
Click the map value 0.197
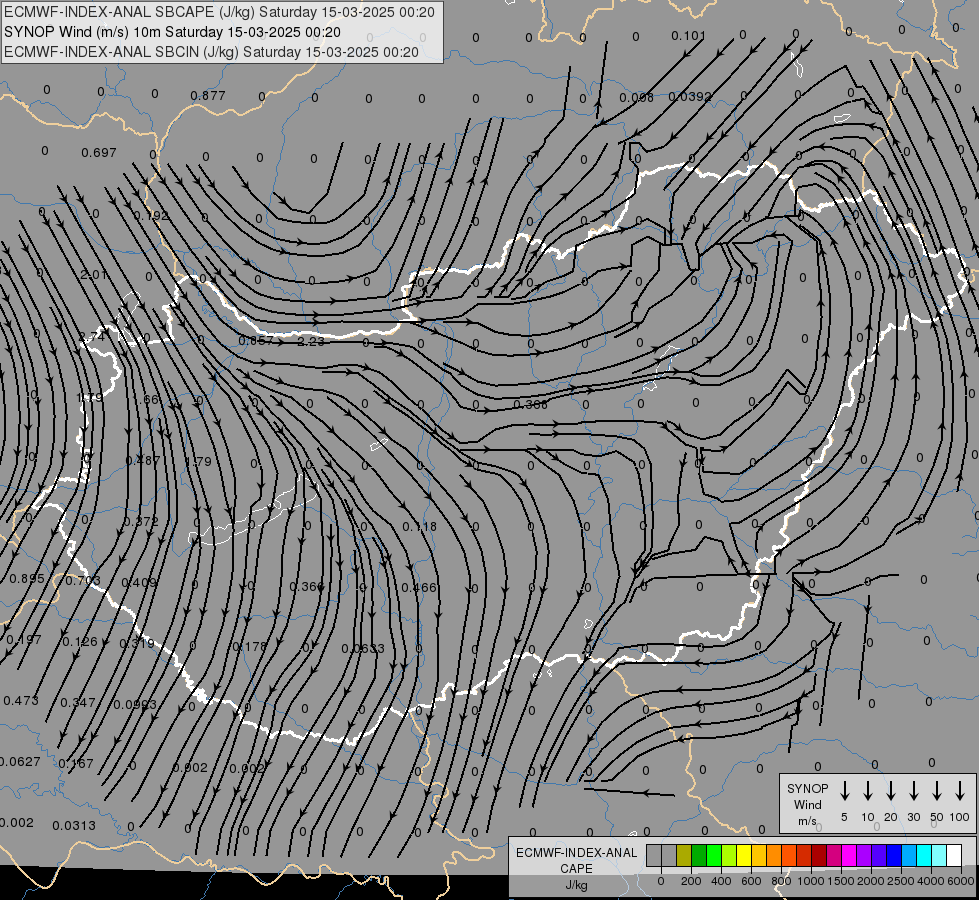[24, 639]
